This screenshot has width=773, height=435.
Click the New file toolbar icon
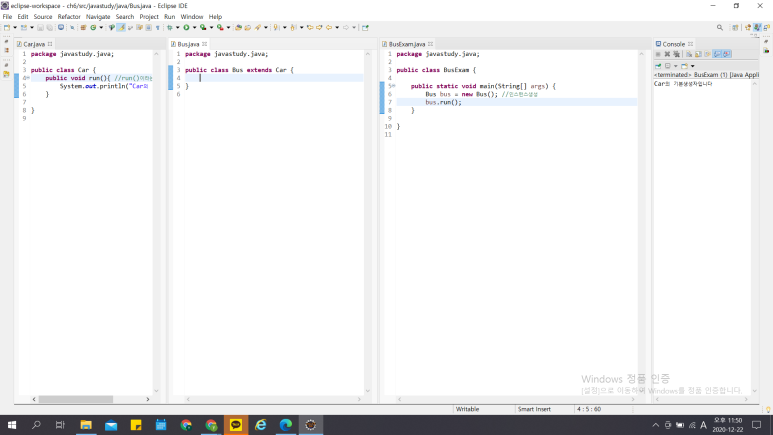[7, 28]
